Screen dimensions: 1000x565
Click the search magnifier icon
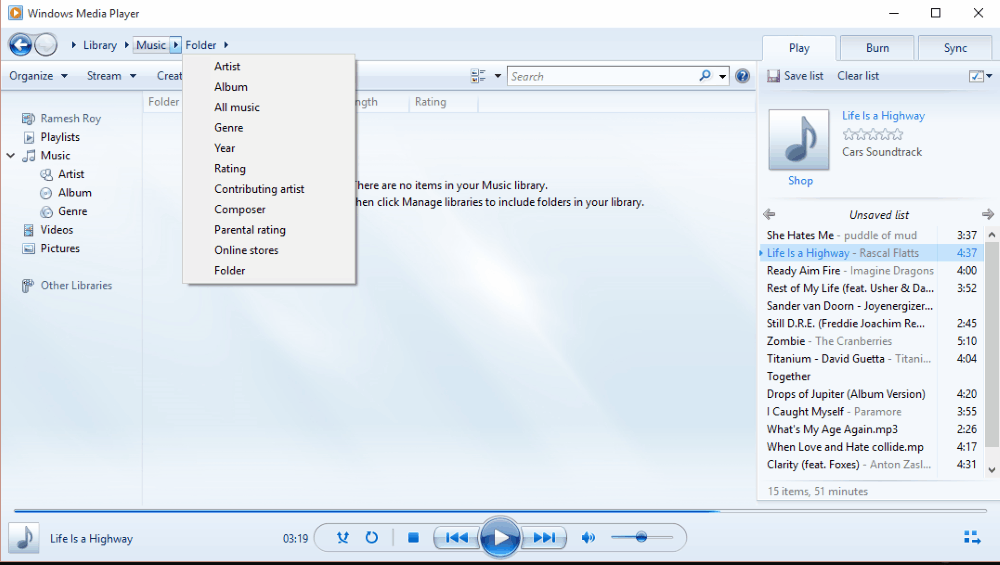[705, 76]
